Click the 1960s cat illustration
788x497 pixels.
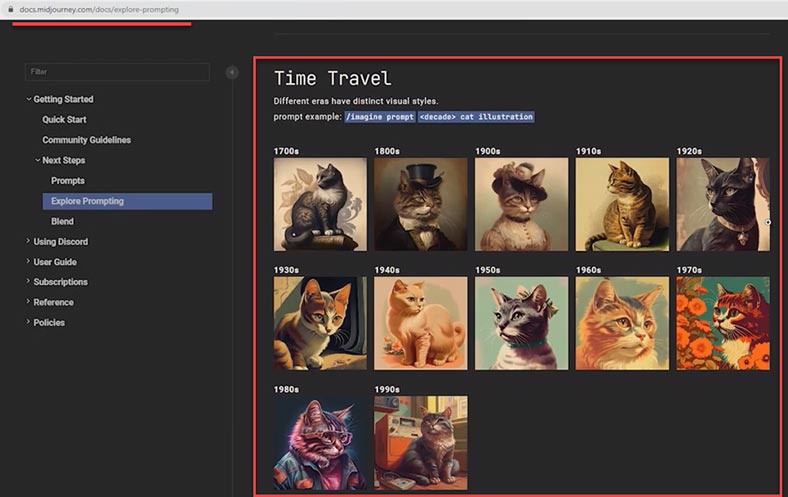coord(622,323)
